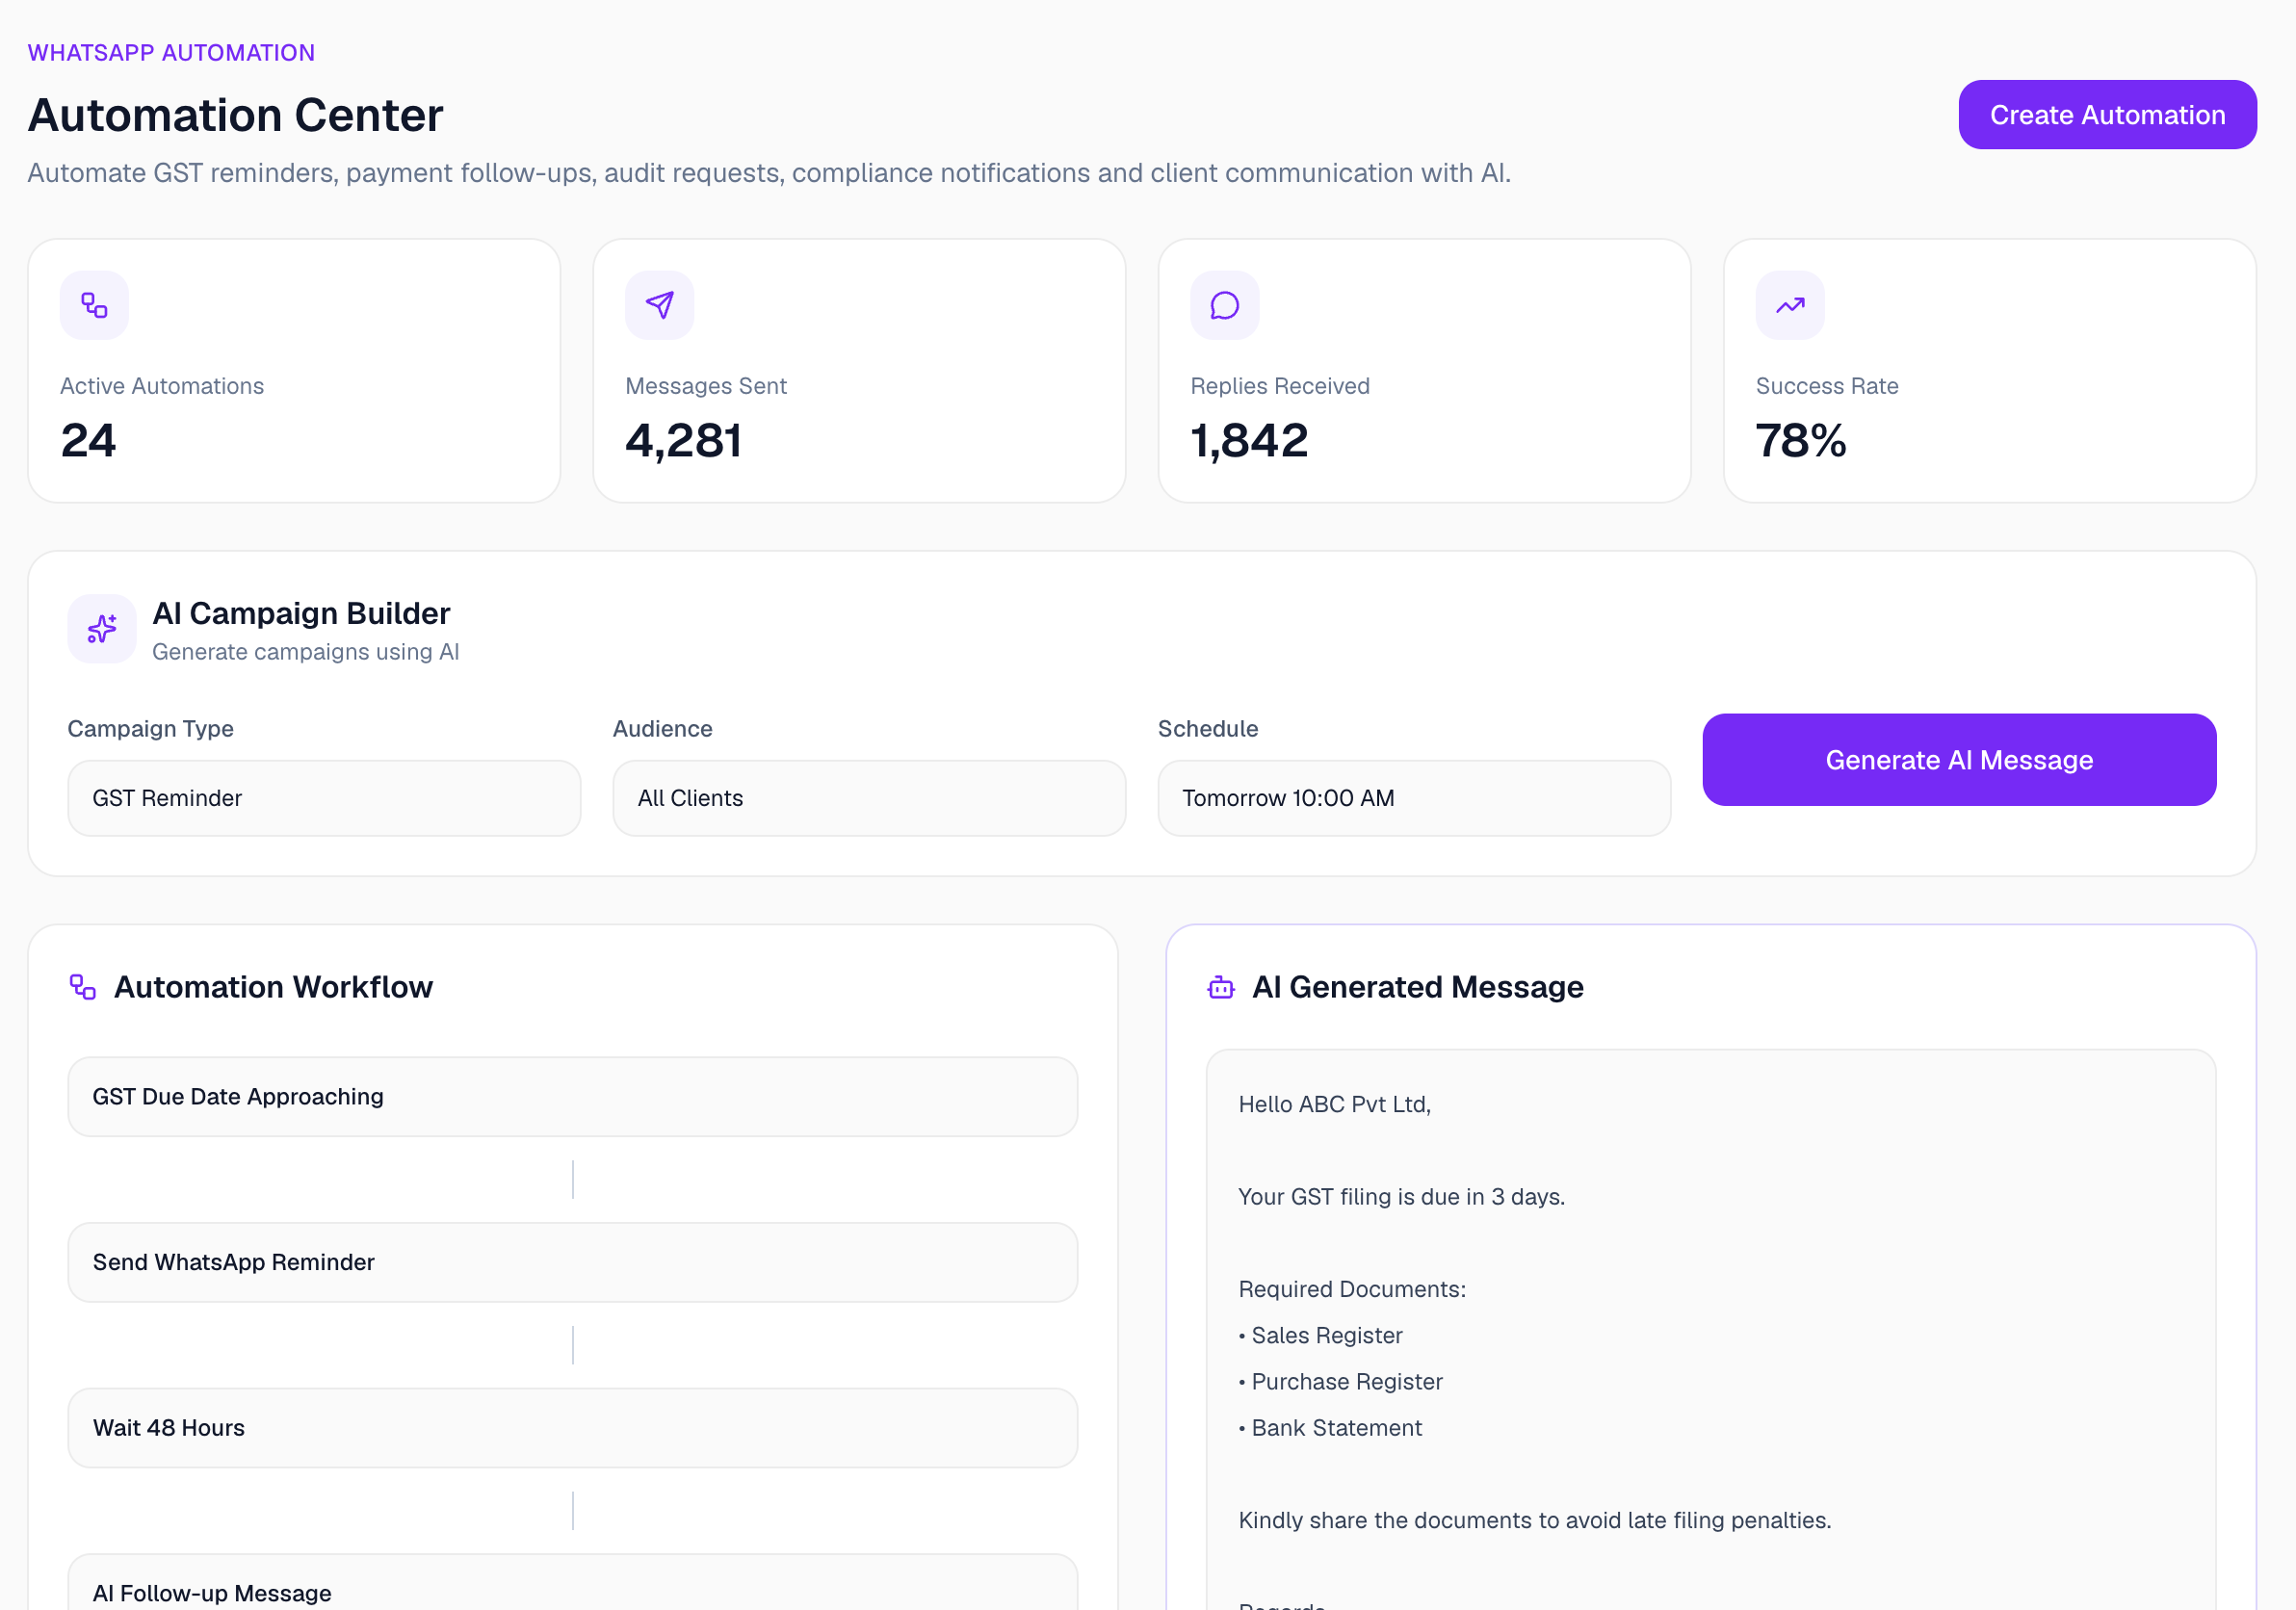Image resolution: width=2296 pixels, height=1610 pixels.
Task: Click the AI Generated Message robot icon
Action: point(1221,987)
